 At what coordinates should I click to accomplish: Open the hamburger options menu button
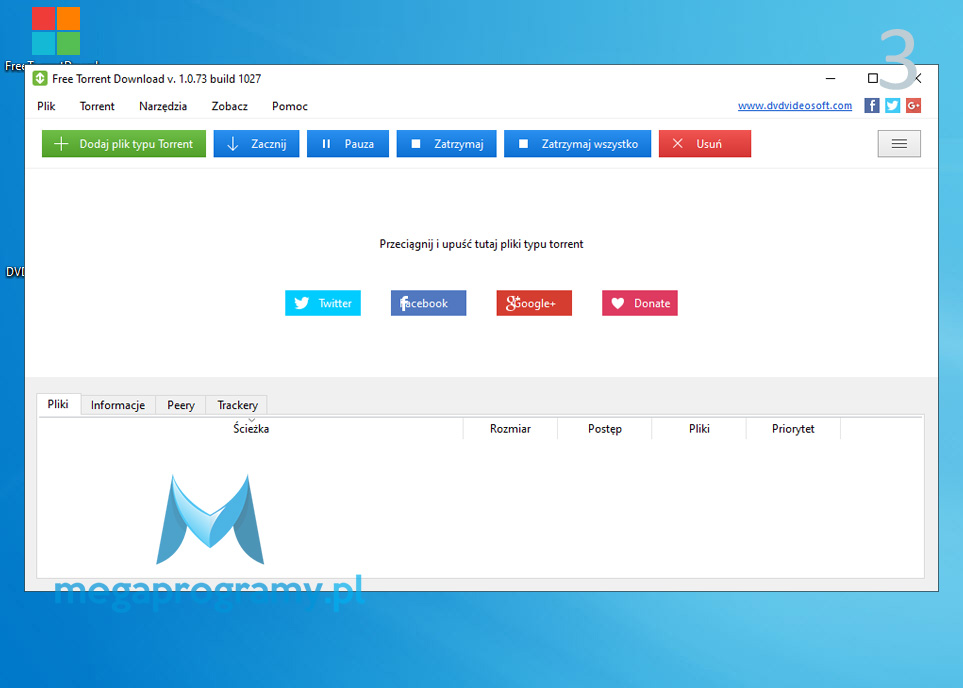click(x=899, y=144)
